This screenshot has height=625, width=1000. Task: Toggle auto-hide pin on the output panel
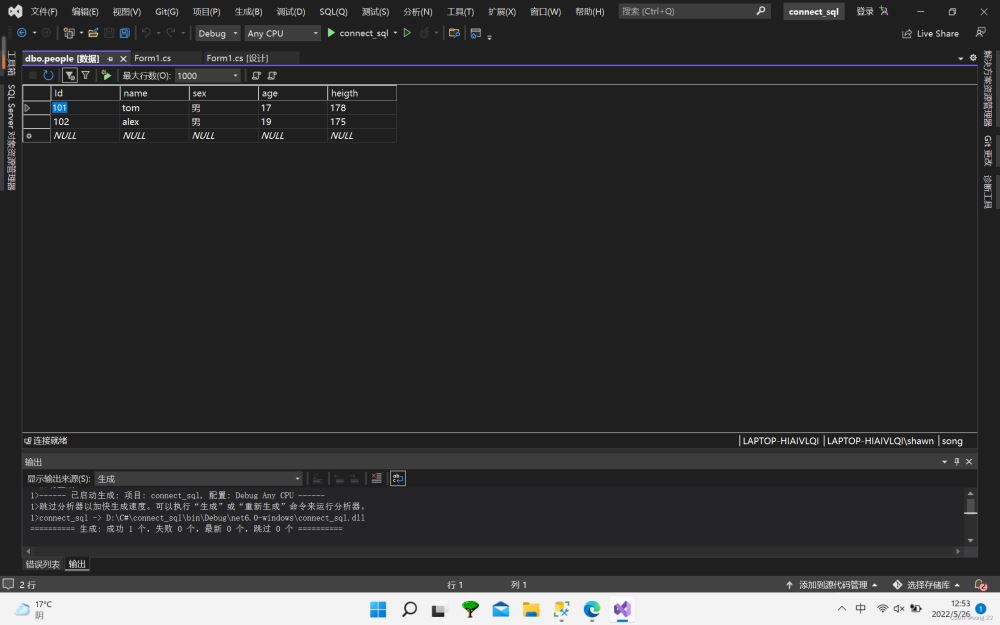click(956, 461)
